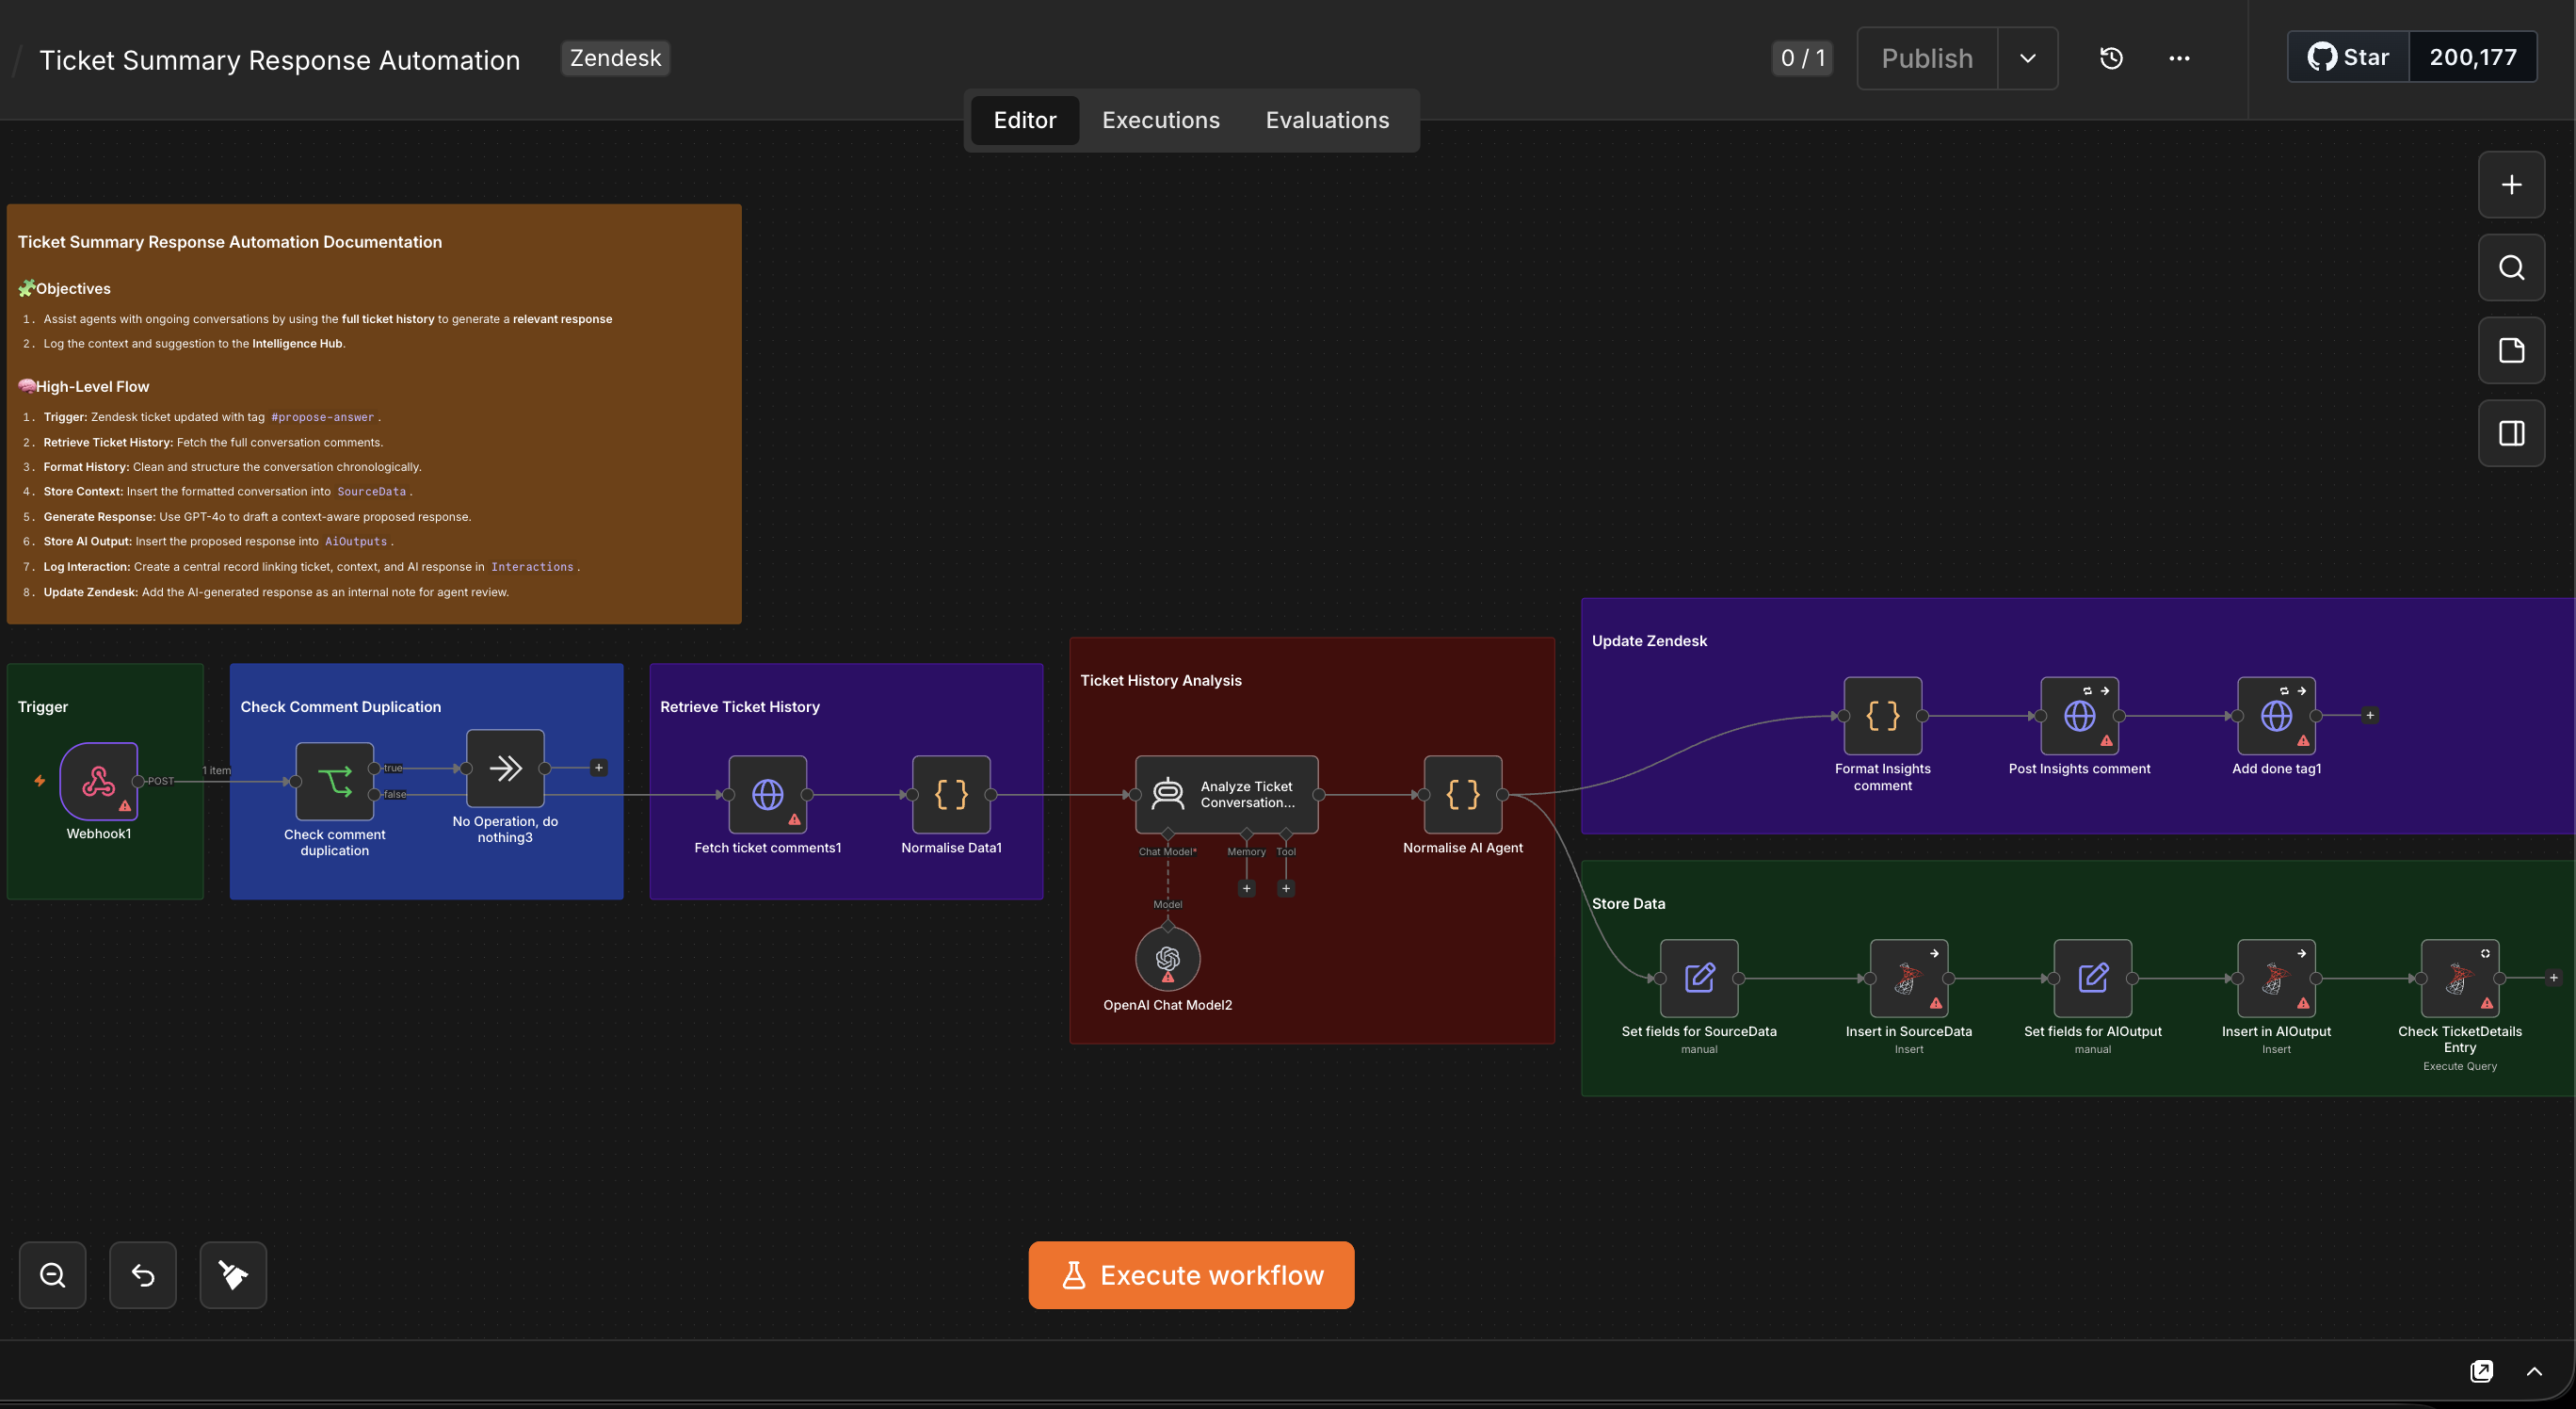Select the Normalise Data1 code node
The image size is (2576, 1409).
(951, 795)
